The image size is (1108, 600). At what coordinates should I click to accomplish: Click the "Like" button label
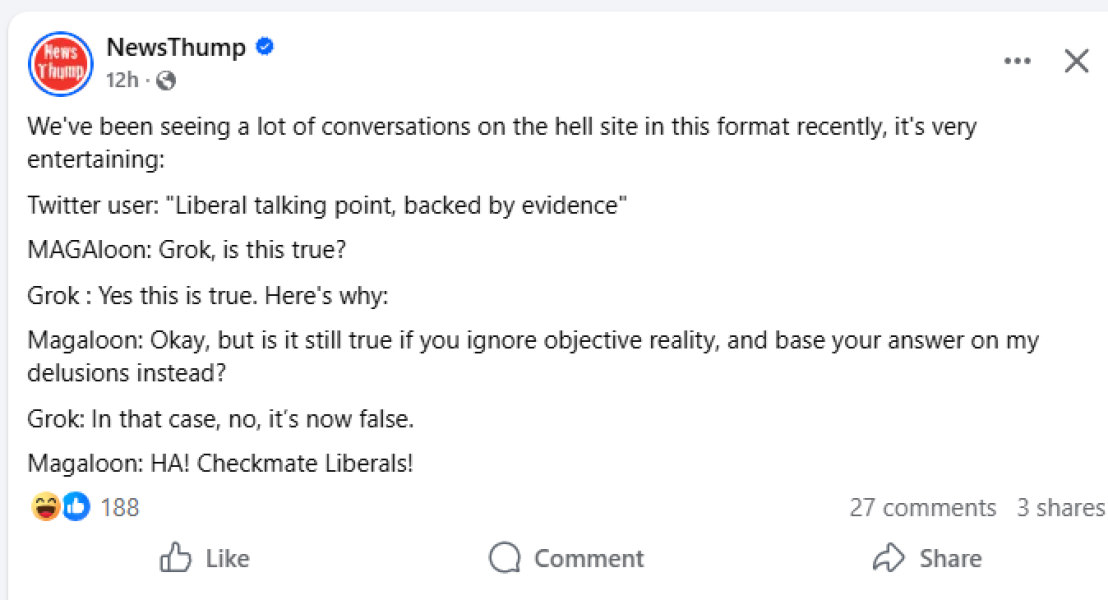click(x=227, y=558)
